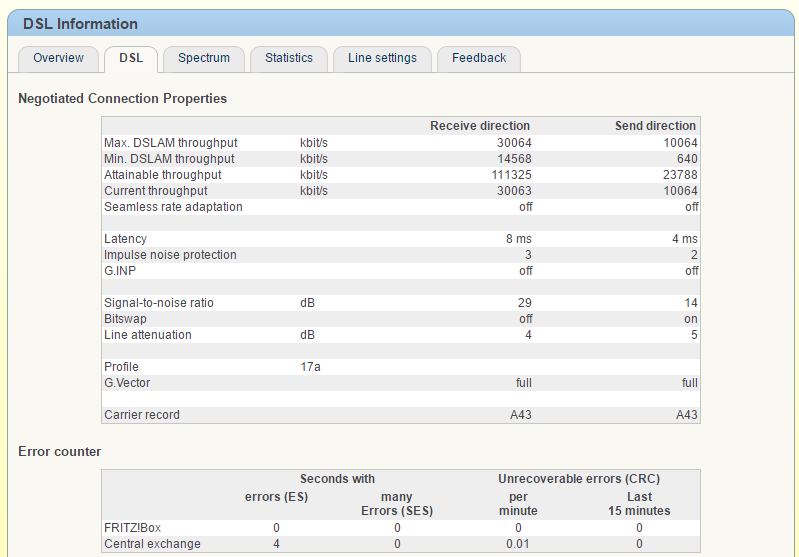799x557 pixels.
Task: Select the DSL tab
Action: (x=131, y=58)
